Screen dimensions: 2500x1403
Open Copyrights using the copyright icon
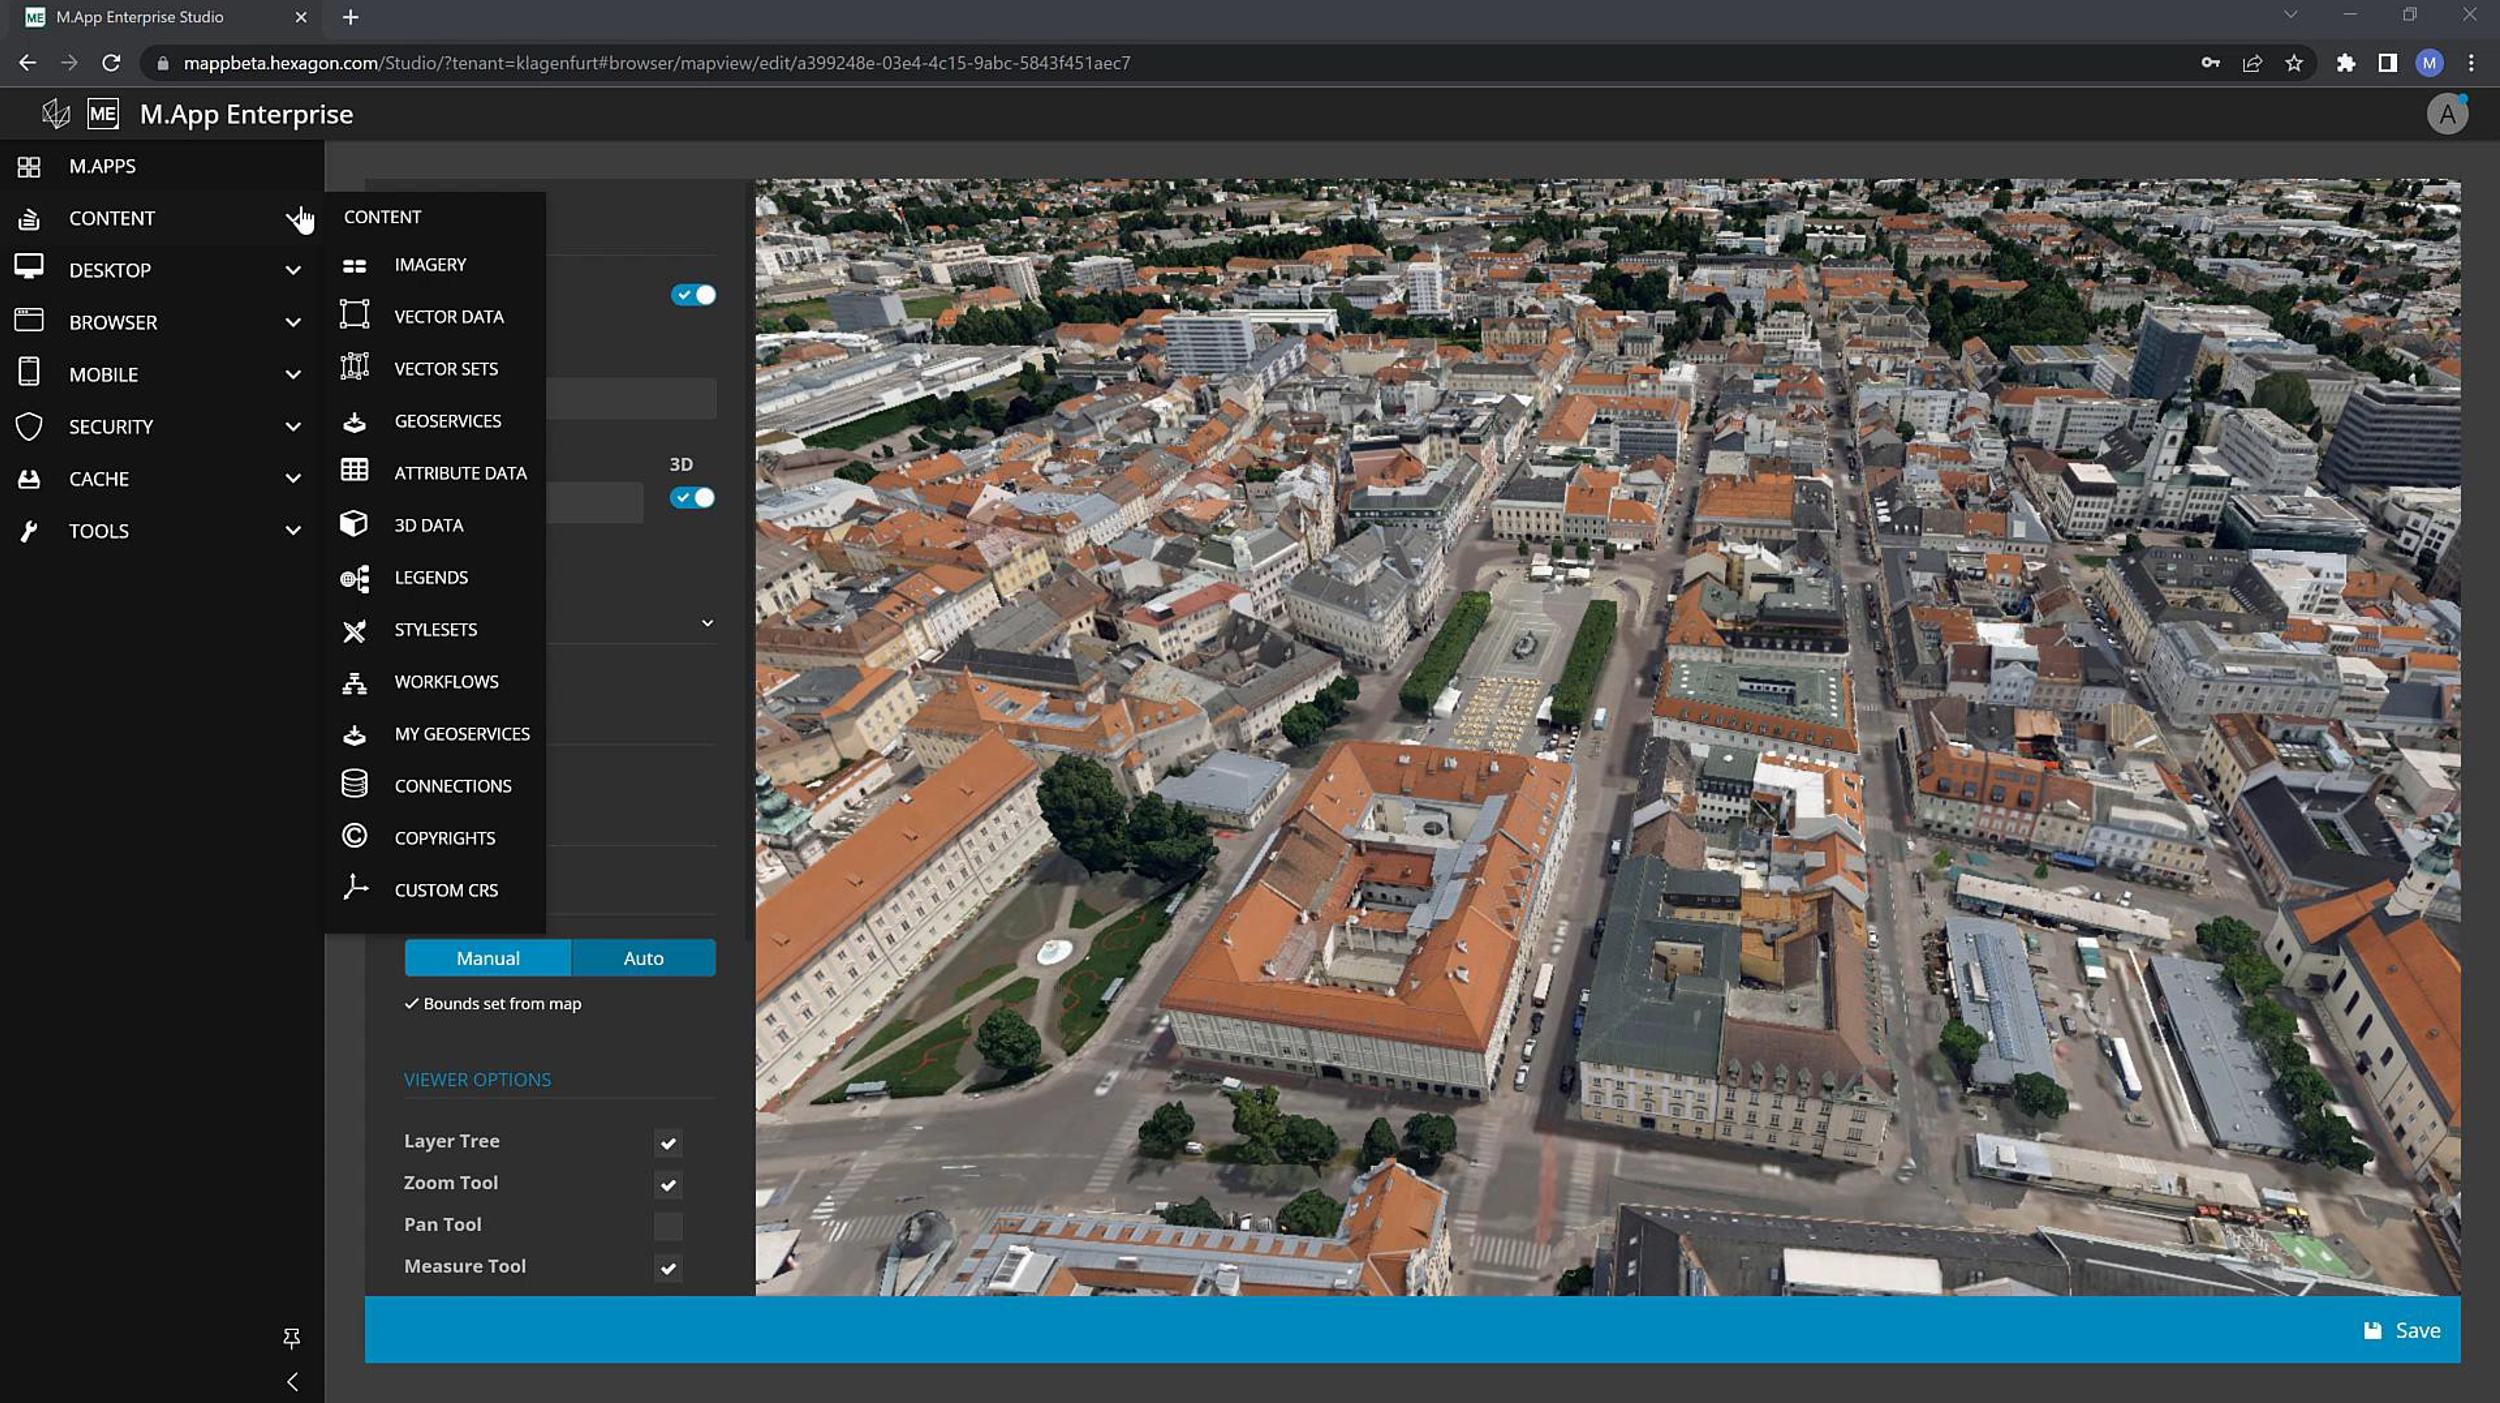(355, 836)
